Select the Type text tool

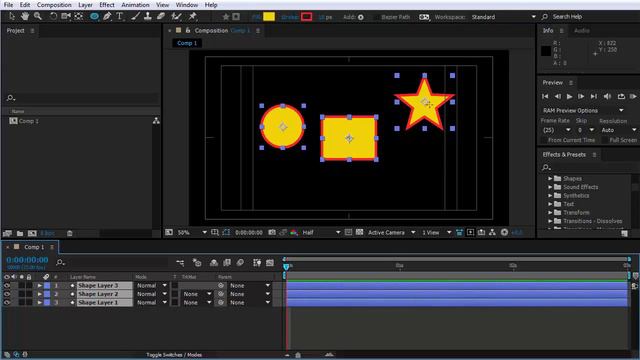[120, 16]
